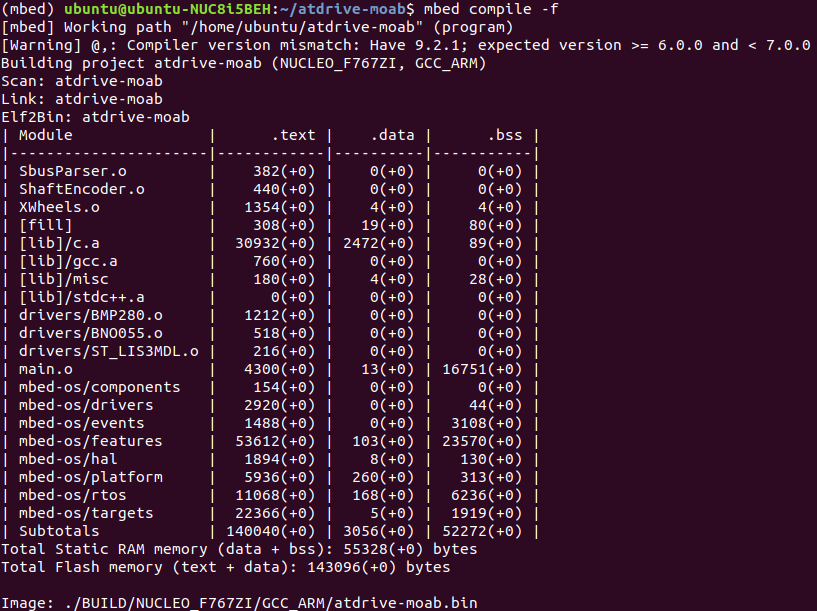Click the 'main.o' module name
This screenshot has height=611, width=817.
[x=46, y=369]
